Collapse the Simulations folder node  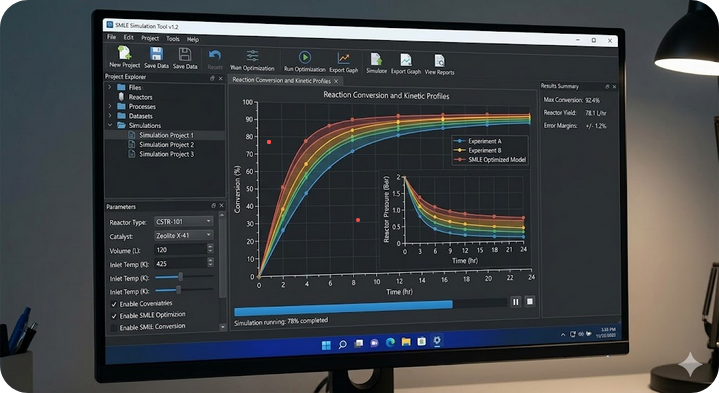point(110,125)
